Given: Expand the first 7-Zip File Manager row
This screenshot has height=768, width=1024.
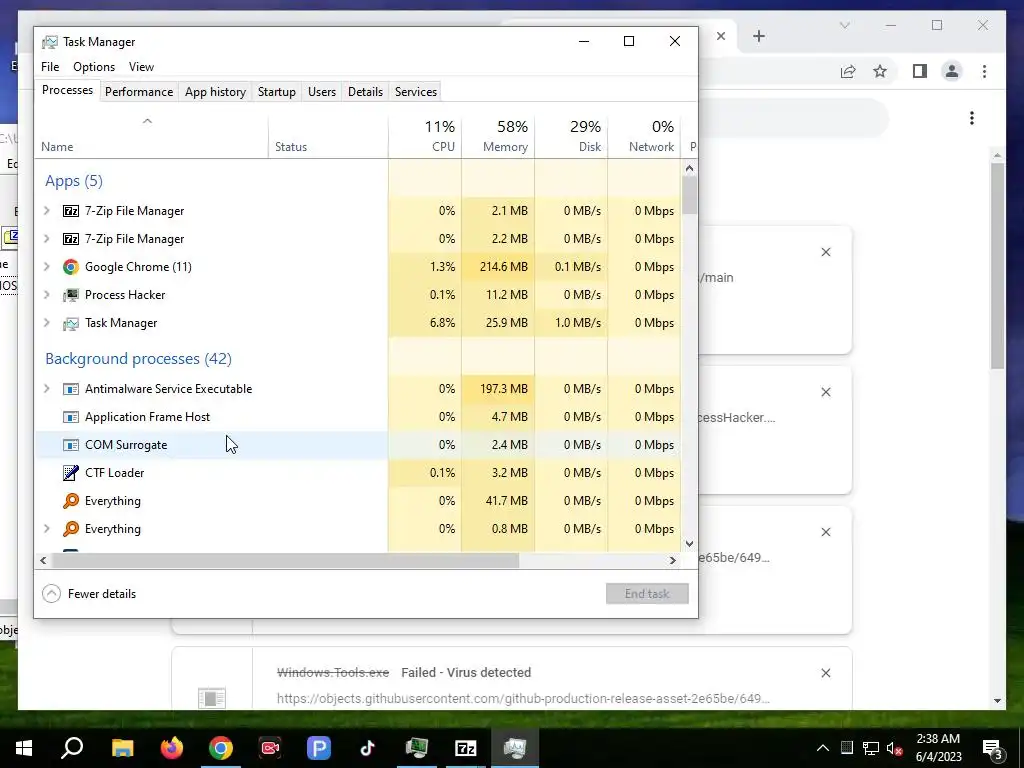Looking at the screenshot, I should coord(46,211).
